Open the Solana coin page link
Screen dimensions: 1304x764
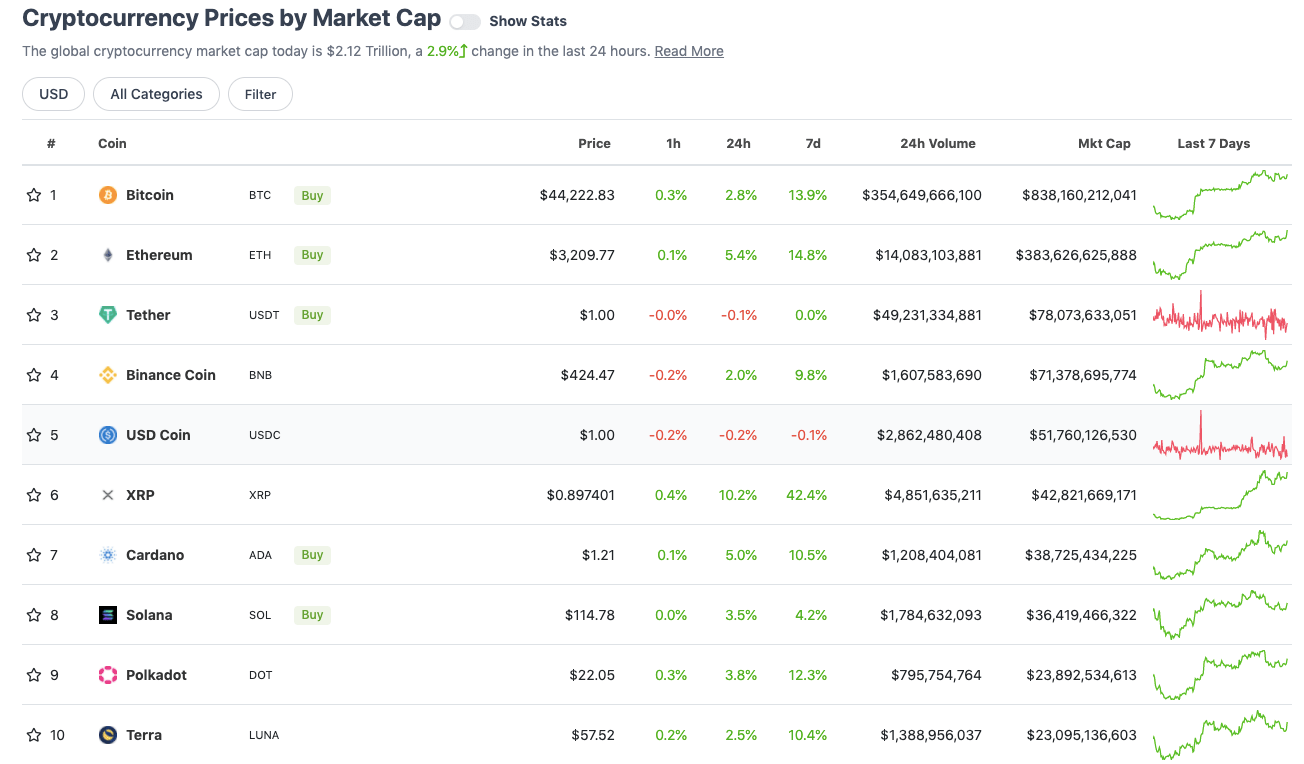(149, 615)
